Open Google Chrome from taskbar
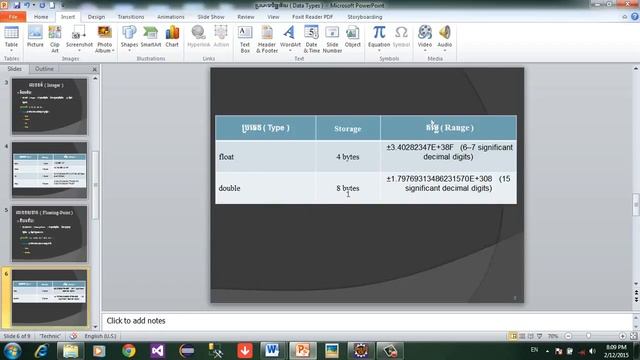Image resolution: width=640 pixels, height=360 pixels. pos(129,351)
